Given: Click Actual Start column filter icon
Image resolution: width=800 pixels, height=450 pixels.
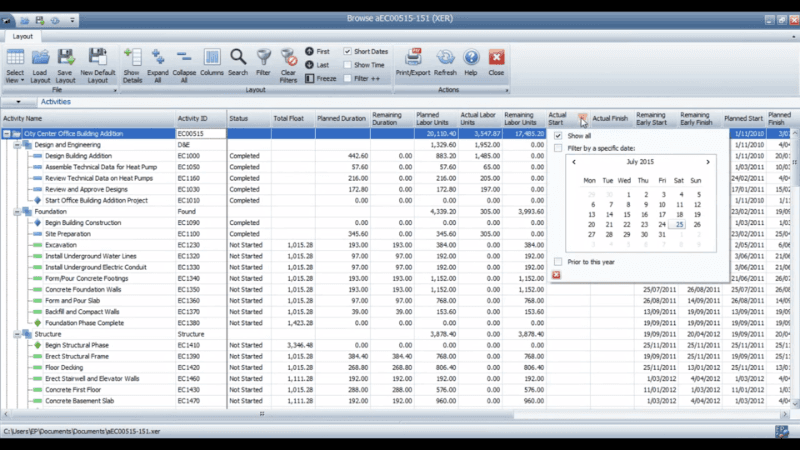Looking at the screenshot, I should pyautogui.click(x=583, y=119).
